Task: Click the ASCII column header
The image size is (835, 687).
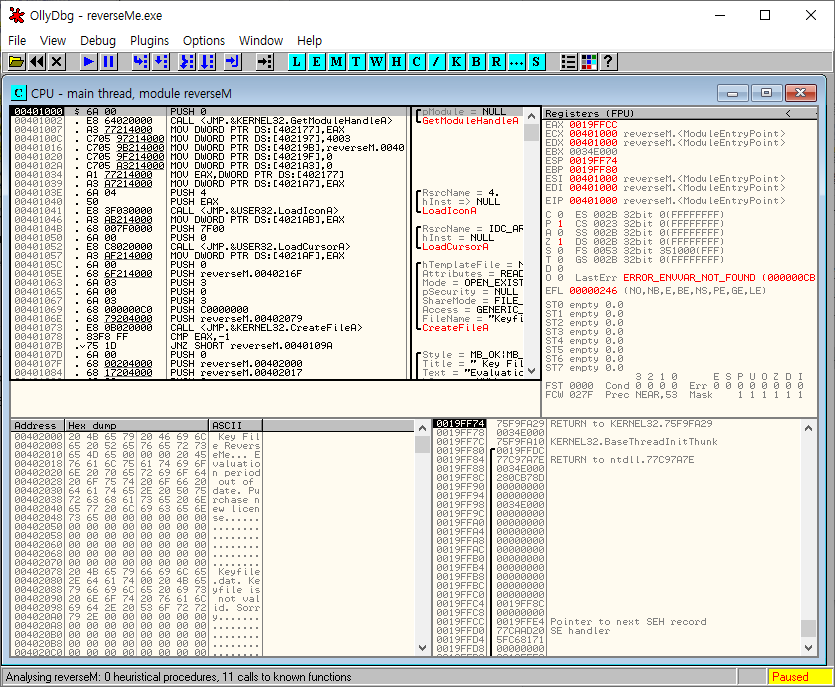Action: pyautogui.click(x=235, y=426)
